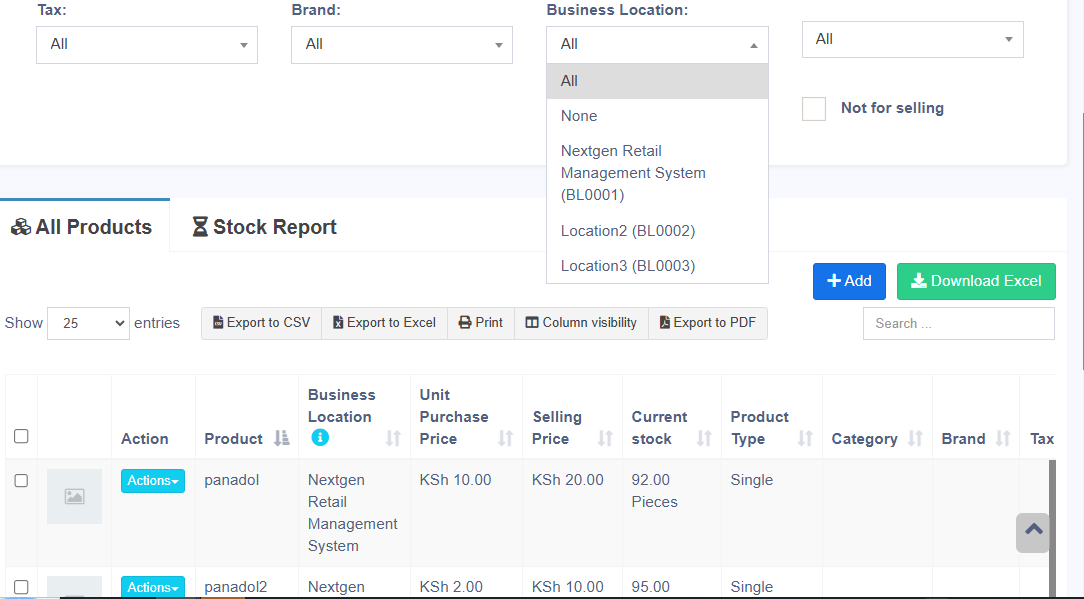Choose All in Business Location list
Viewport: 1084px width, 599px height.
point(657,81)
